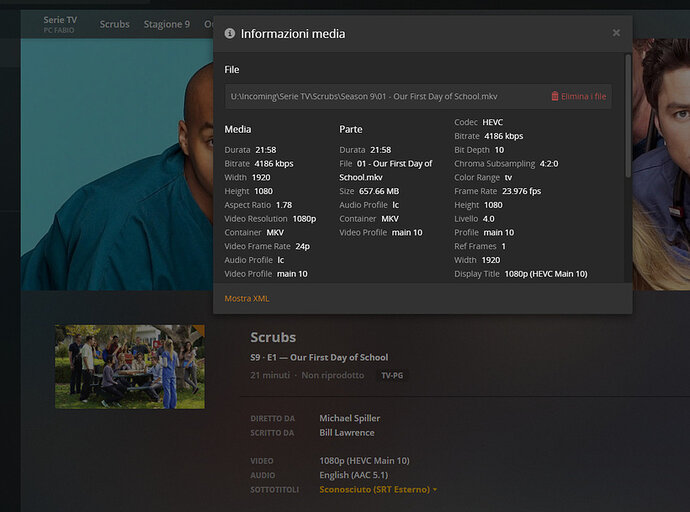Click the TV-PG rating badge
690x512 pixels.
click(392, 375)
